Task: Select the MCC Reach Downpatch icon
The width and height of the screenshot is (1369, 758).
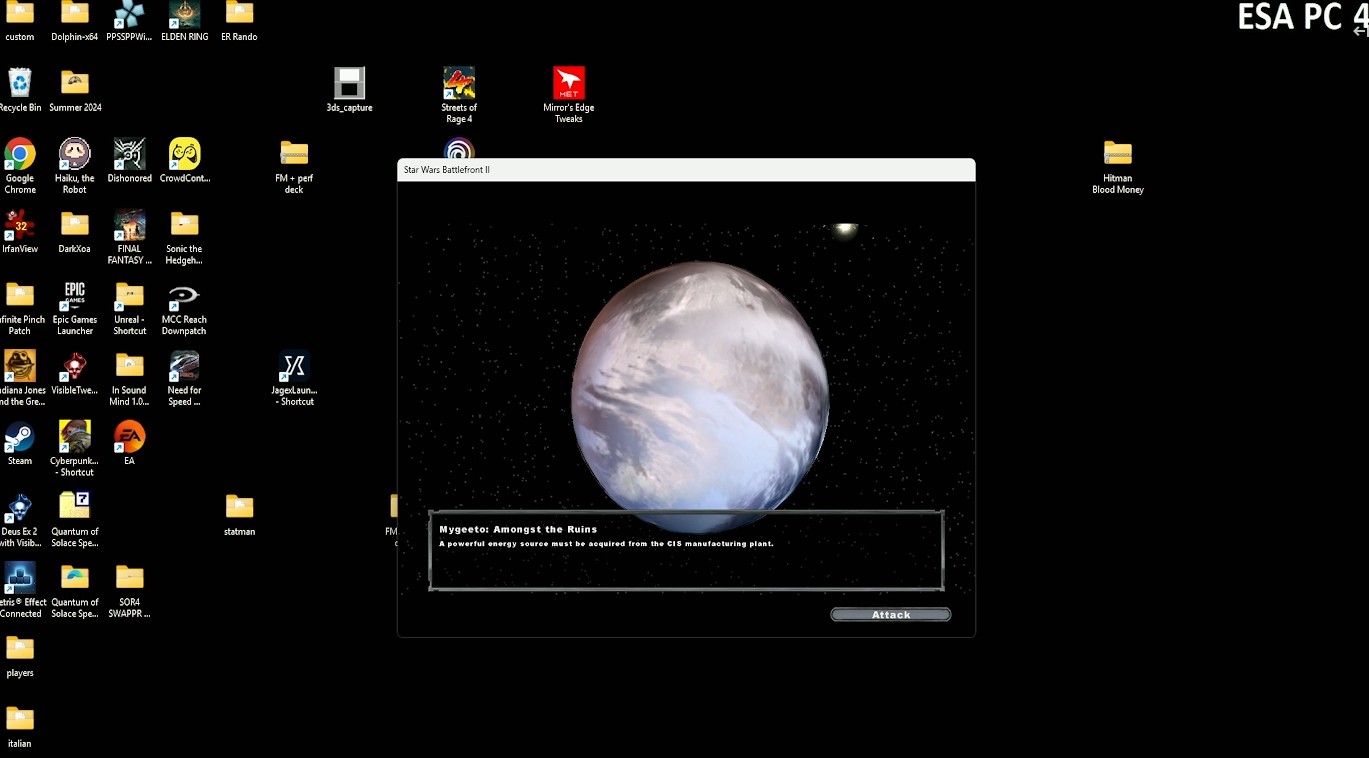Action: point(184,295)
